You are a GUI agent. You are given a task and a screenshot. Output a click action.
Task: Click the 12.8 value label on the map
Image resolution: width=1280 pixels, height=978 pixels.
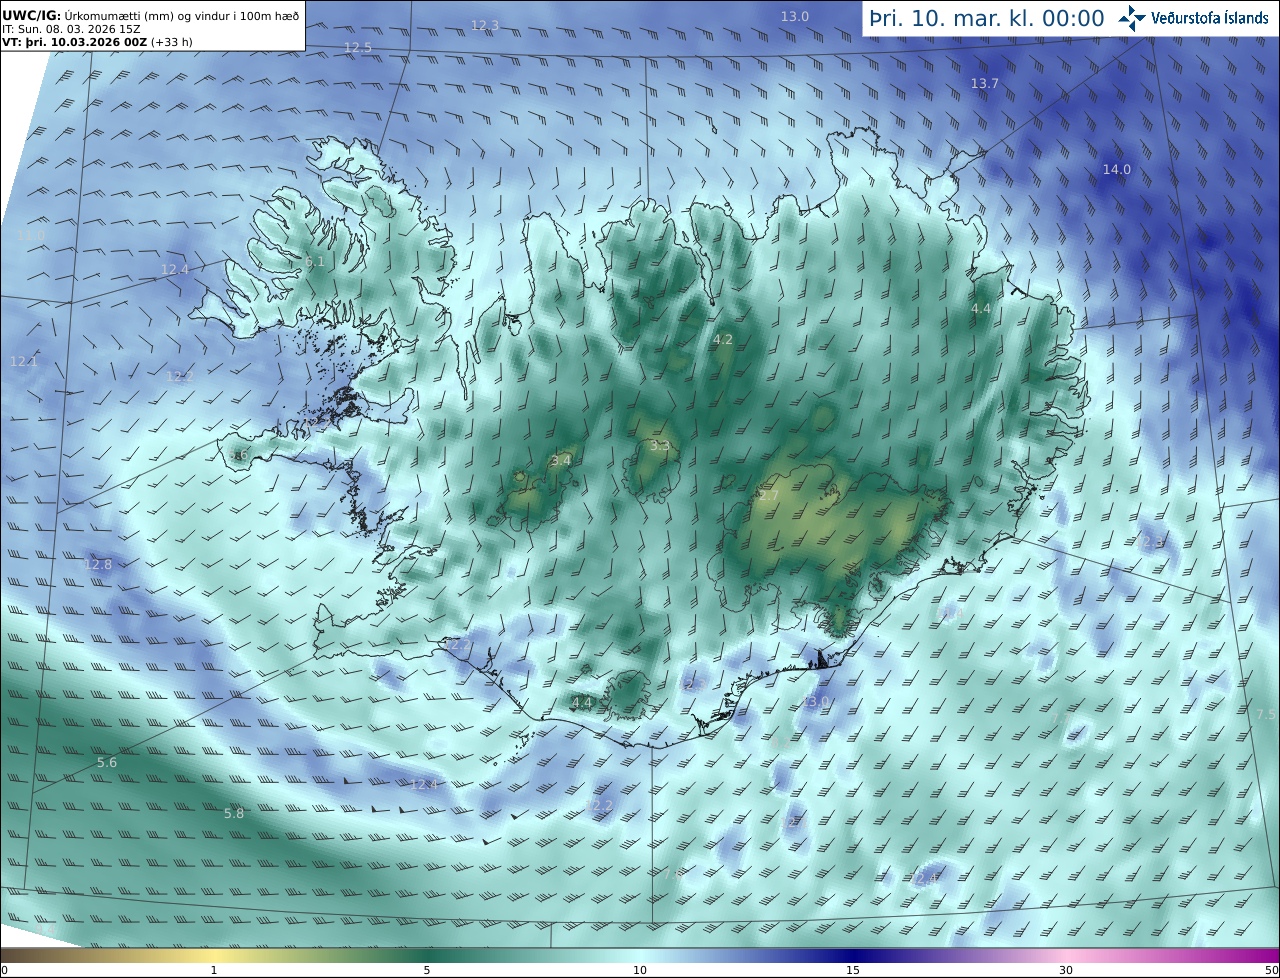click(x=98, y=564)
